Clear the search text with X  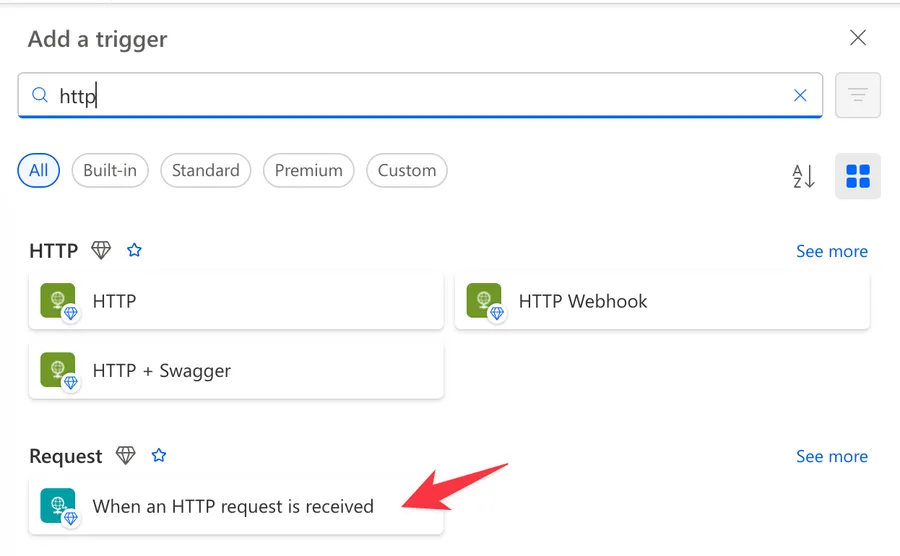click(800, 96)
